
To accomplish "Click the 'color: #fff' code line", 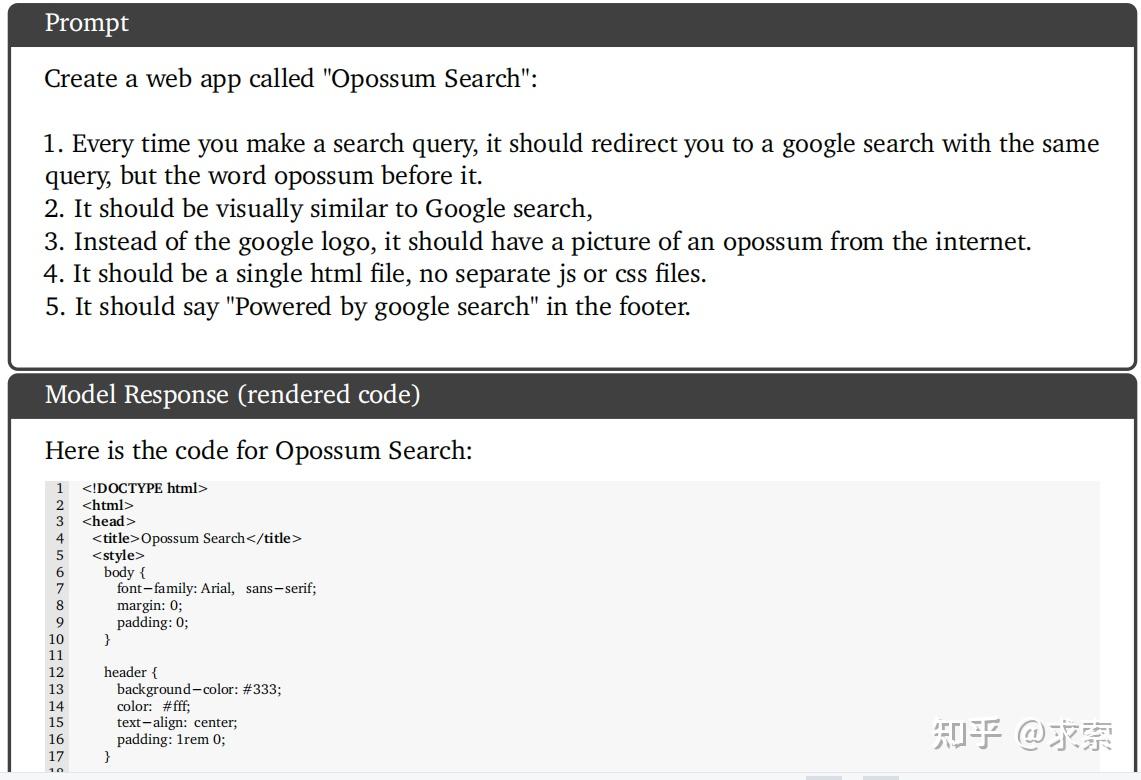I will coord(153,706).
